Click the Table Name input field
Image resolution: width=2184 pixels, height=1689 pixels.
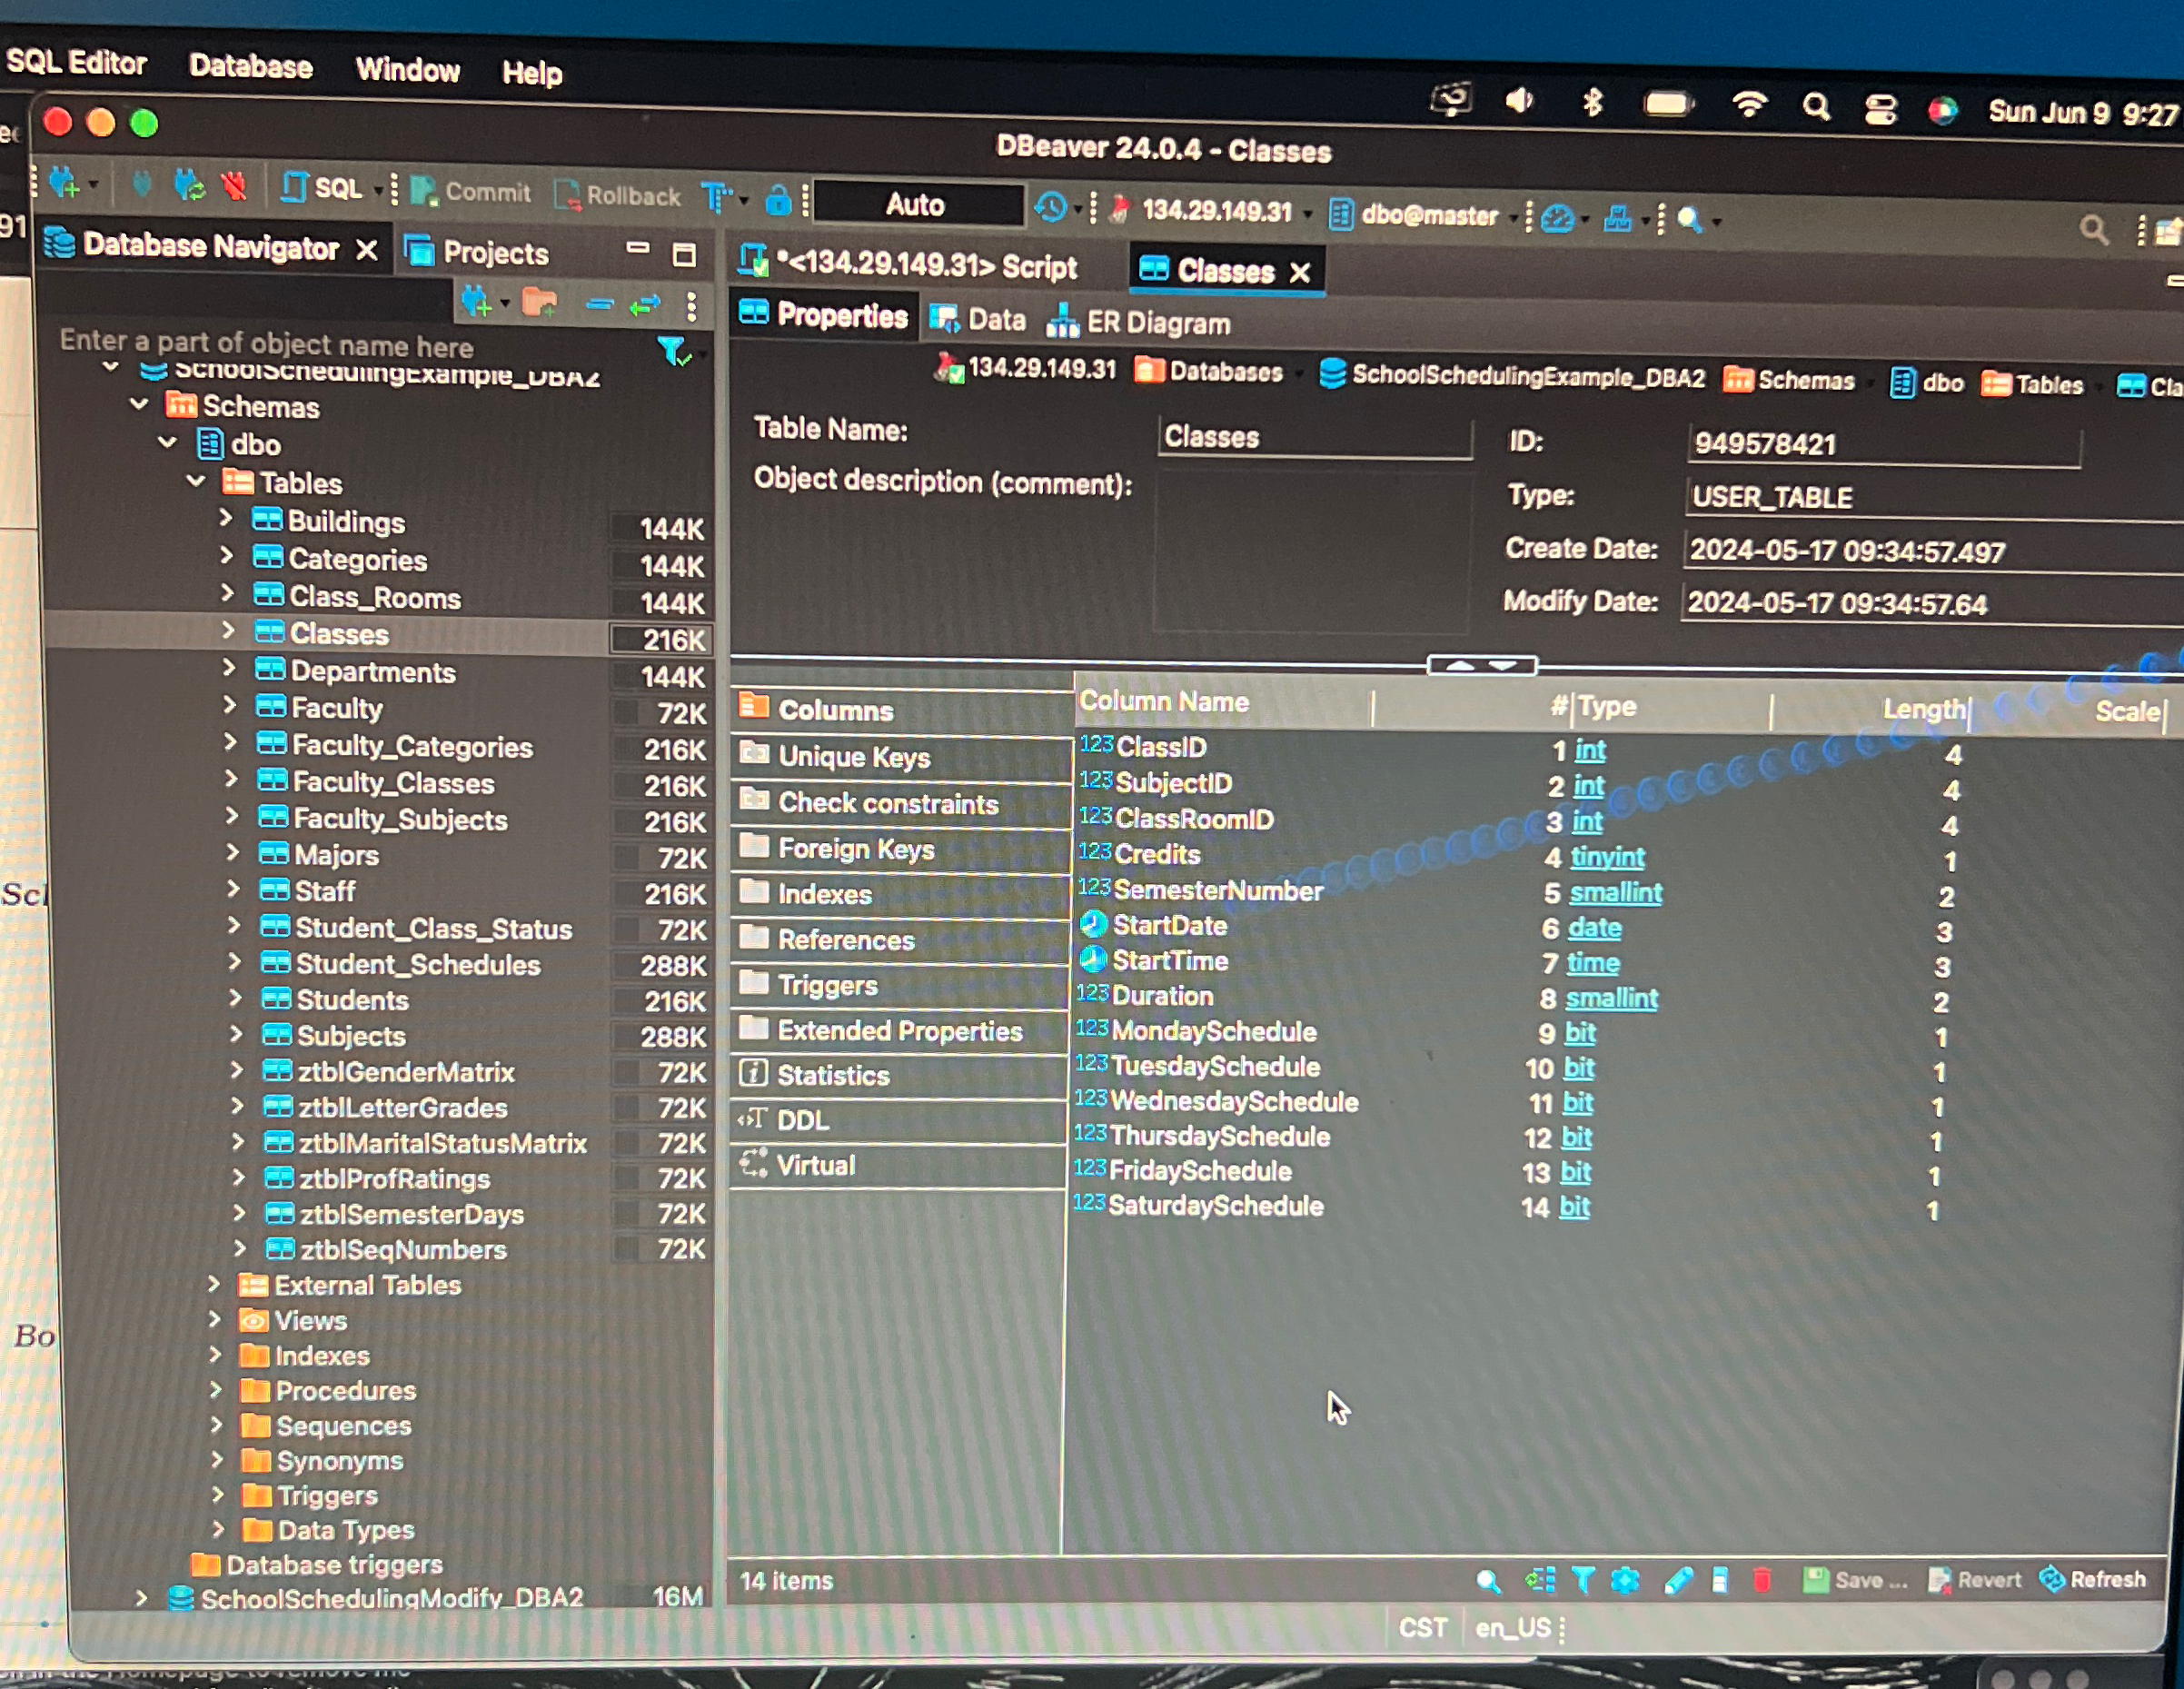[x=1314, y=437]
